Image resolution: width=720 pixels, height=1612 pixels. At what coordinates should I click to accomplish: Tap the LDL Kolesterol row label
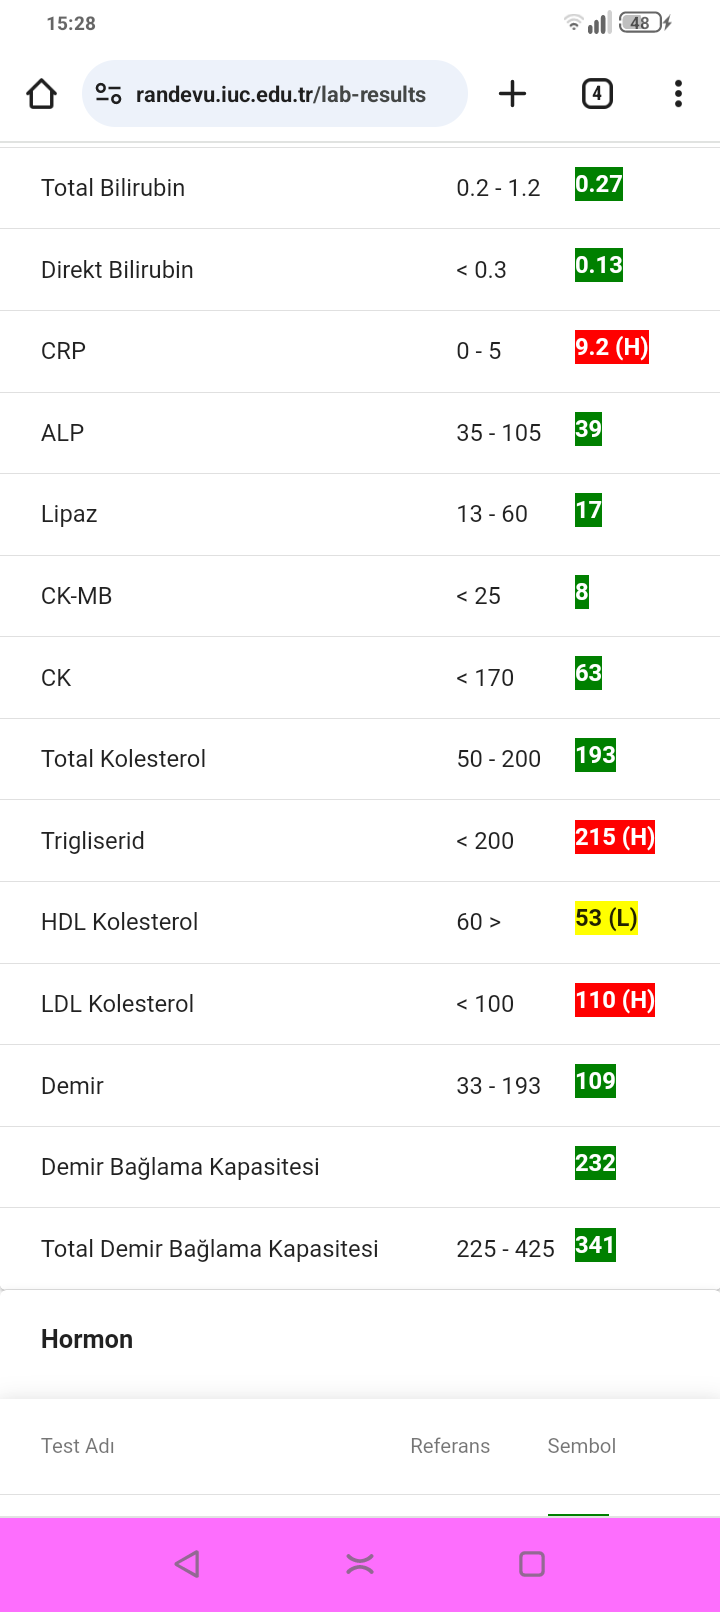click(x=117, y=1004)
